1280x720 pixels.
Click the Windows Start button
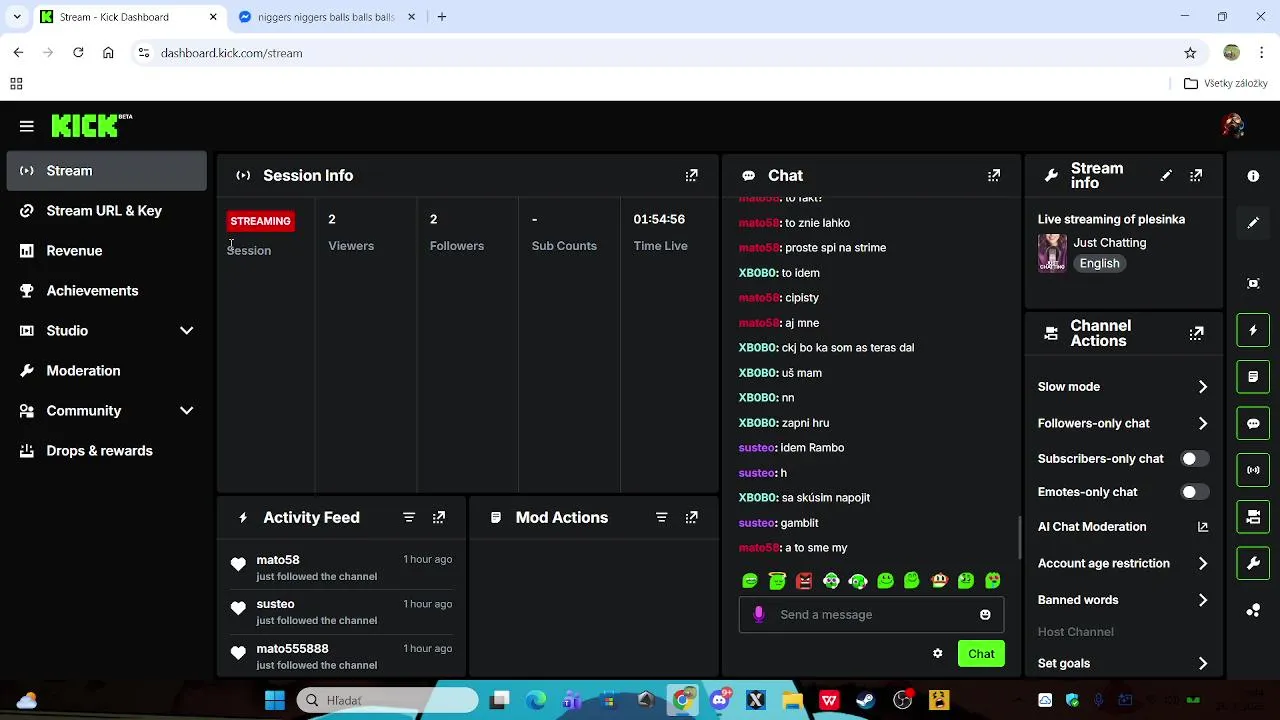[x=274, y=700]
